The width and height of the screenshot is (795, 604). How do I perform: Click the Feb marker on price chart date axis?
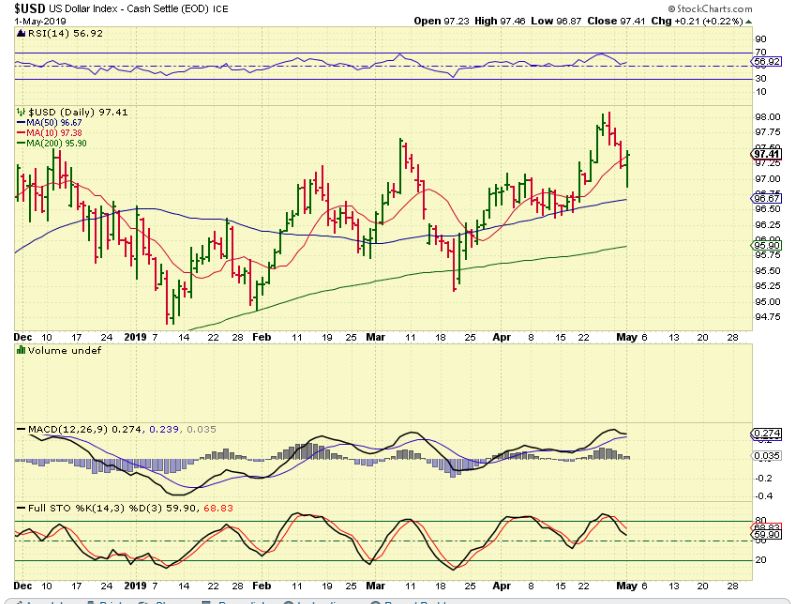coord(262,337)
